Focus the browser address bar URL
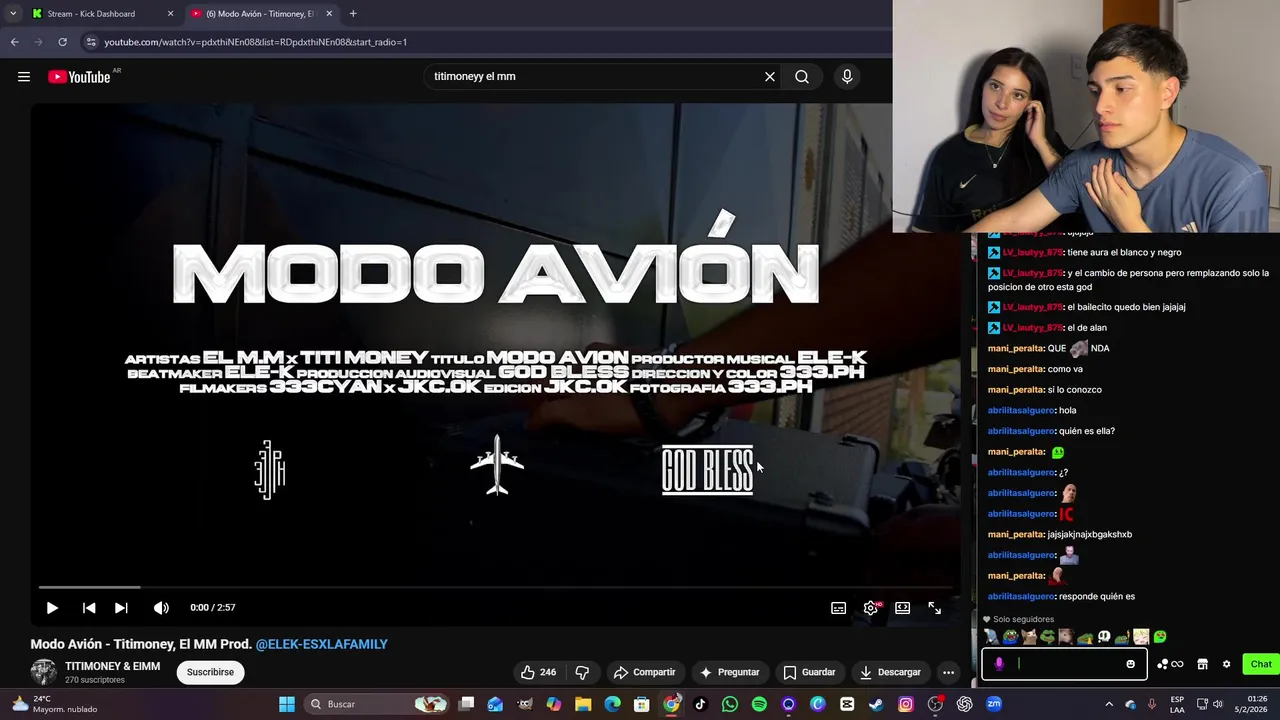1280x720 pixels. pyautogui.click(x=255, y=42)
